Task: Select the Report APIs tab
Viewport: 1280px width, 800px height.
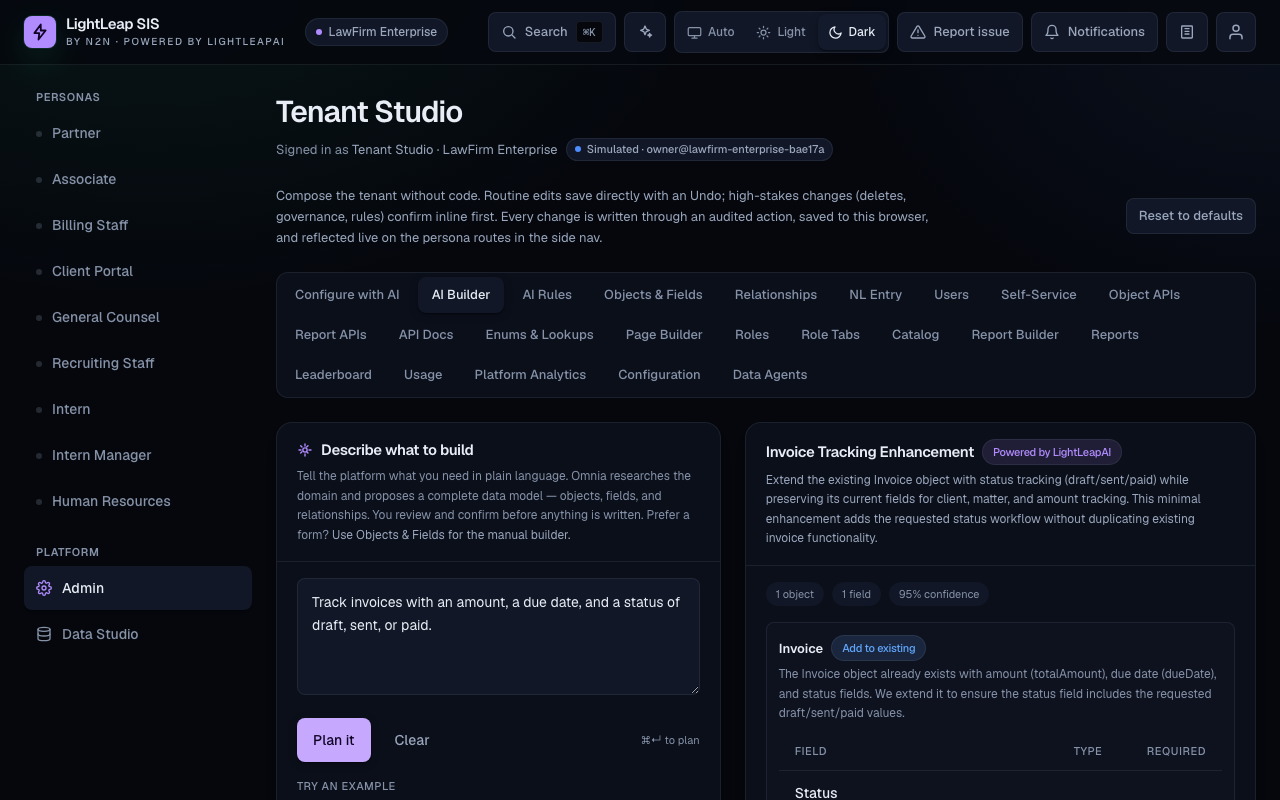Action: [331, 335]
